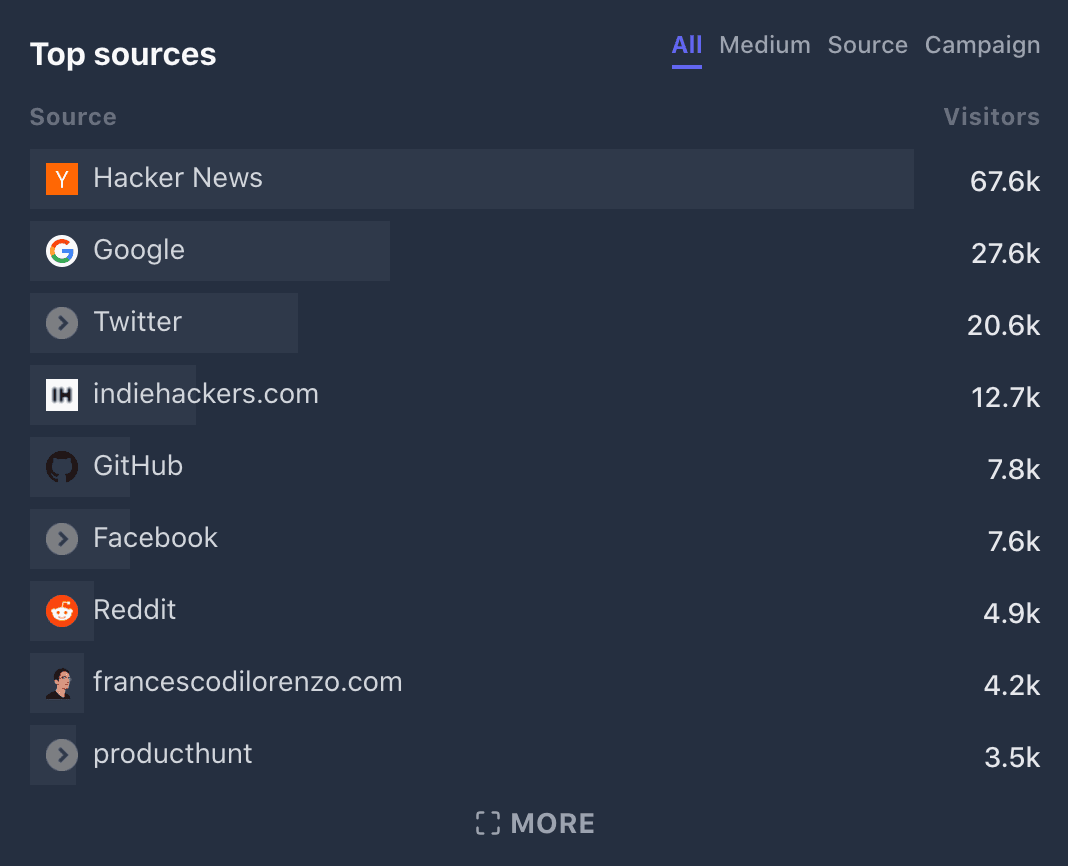Filter by GitHub source
Image resolution: width=1068 pixels, height=866 pixels.
coord(138,466)
